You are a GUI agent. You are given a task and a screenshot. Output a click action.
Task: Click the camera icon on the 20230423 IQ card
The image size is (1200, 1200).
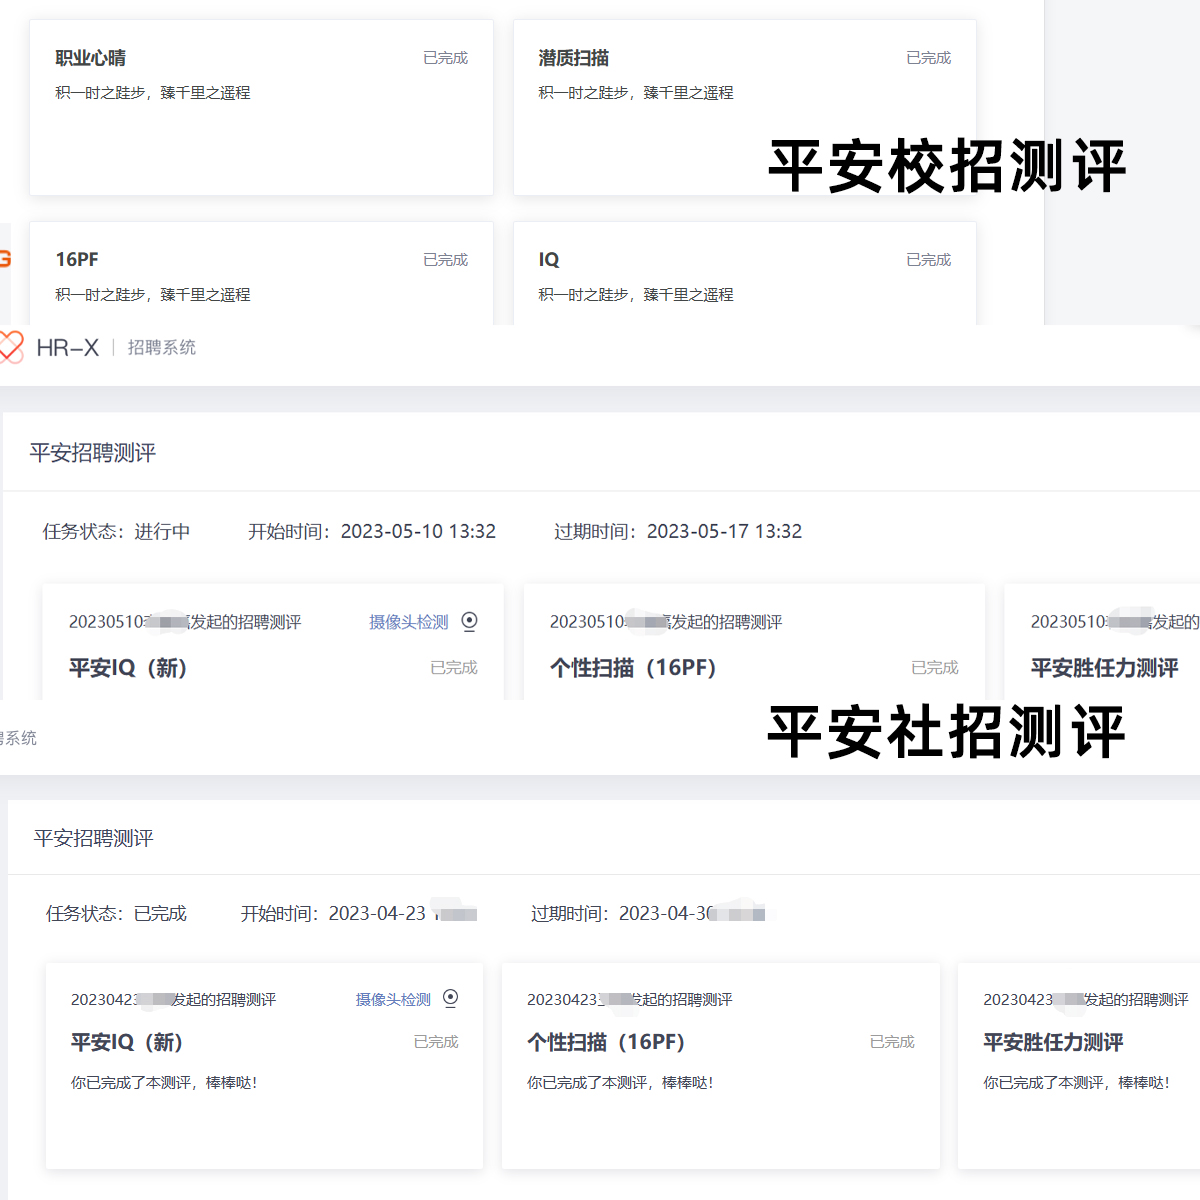(450, 998)
